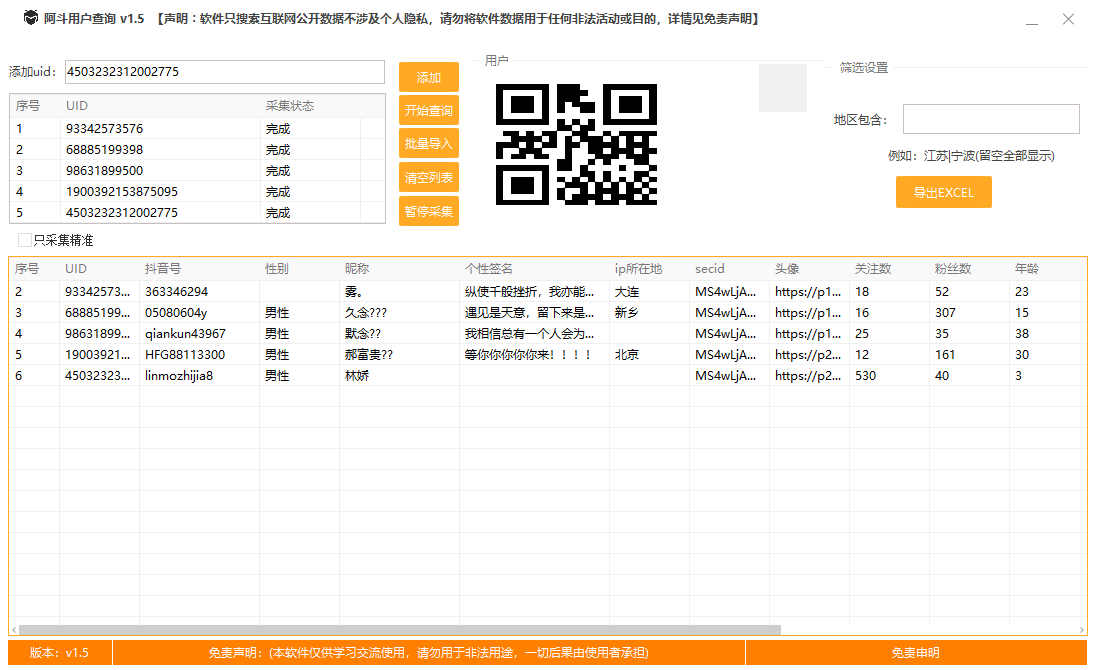The height and width of the screenshot is (670, 1096).
Task: Click the 地区包含 filter input
Action: tap(991, 119)
